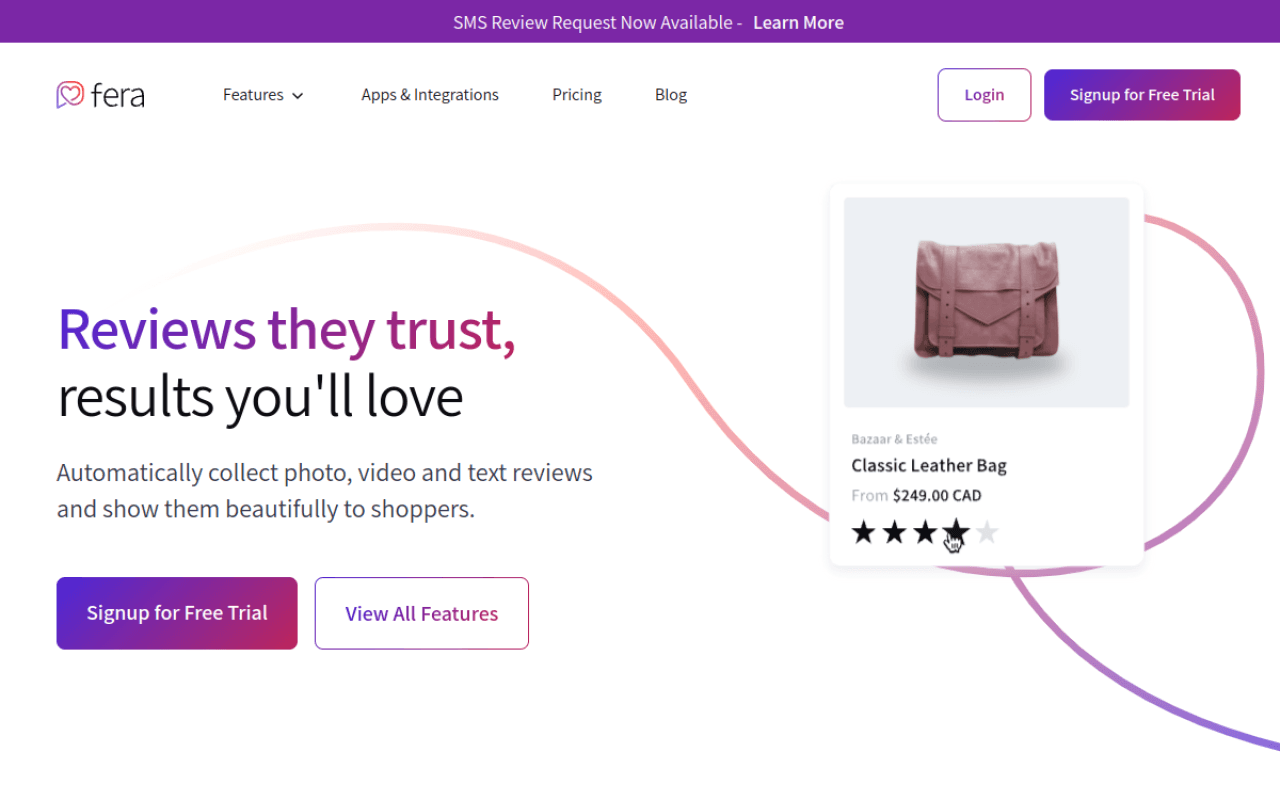The height and width of the screenshot is (810, 1280).
Task: Select the fifth empty rating star
Action: coord(987,532)
